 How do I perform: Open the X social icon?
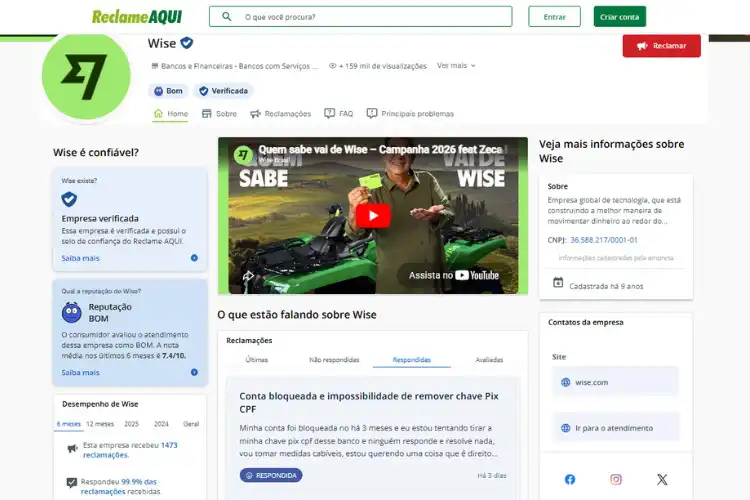pyautogui.click(x=662, y=479)
